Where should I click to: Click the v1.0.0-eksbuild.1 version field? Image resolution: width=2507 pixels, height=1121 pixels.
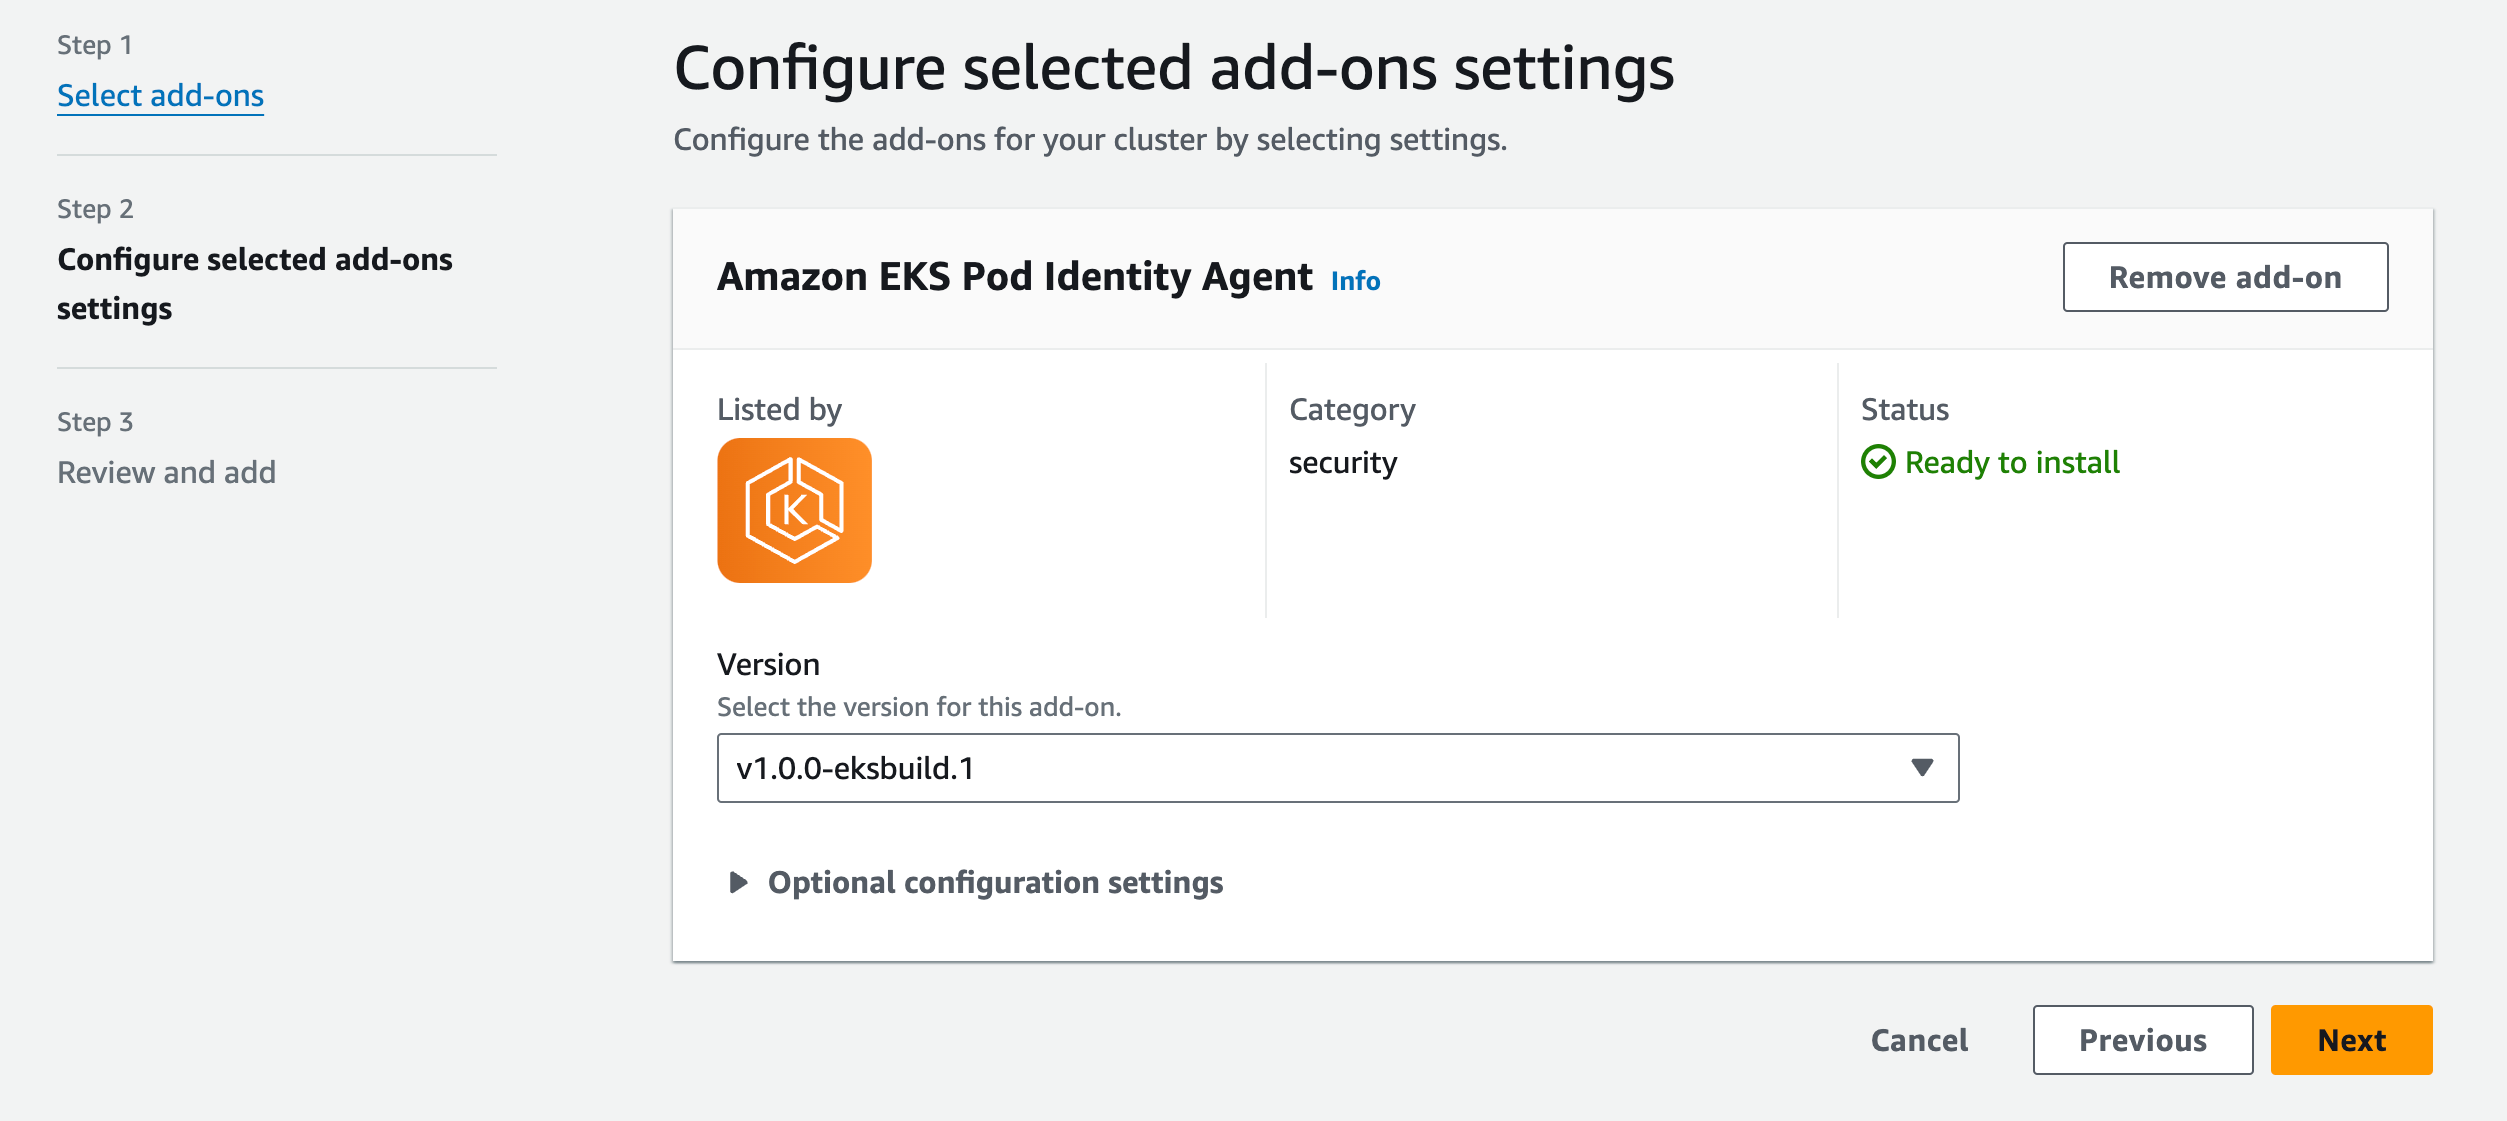tap(1300, 767)
